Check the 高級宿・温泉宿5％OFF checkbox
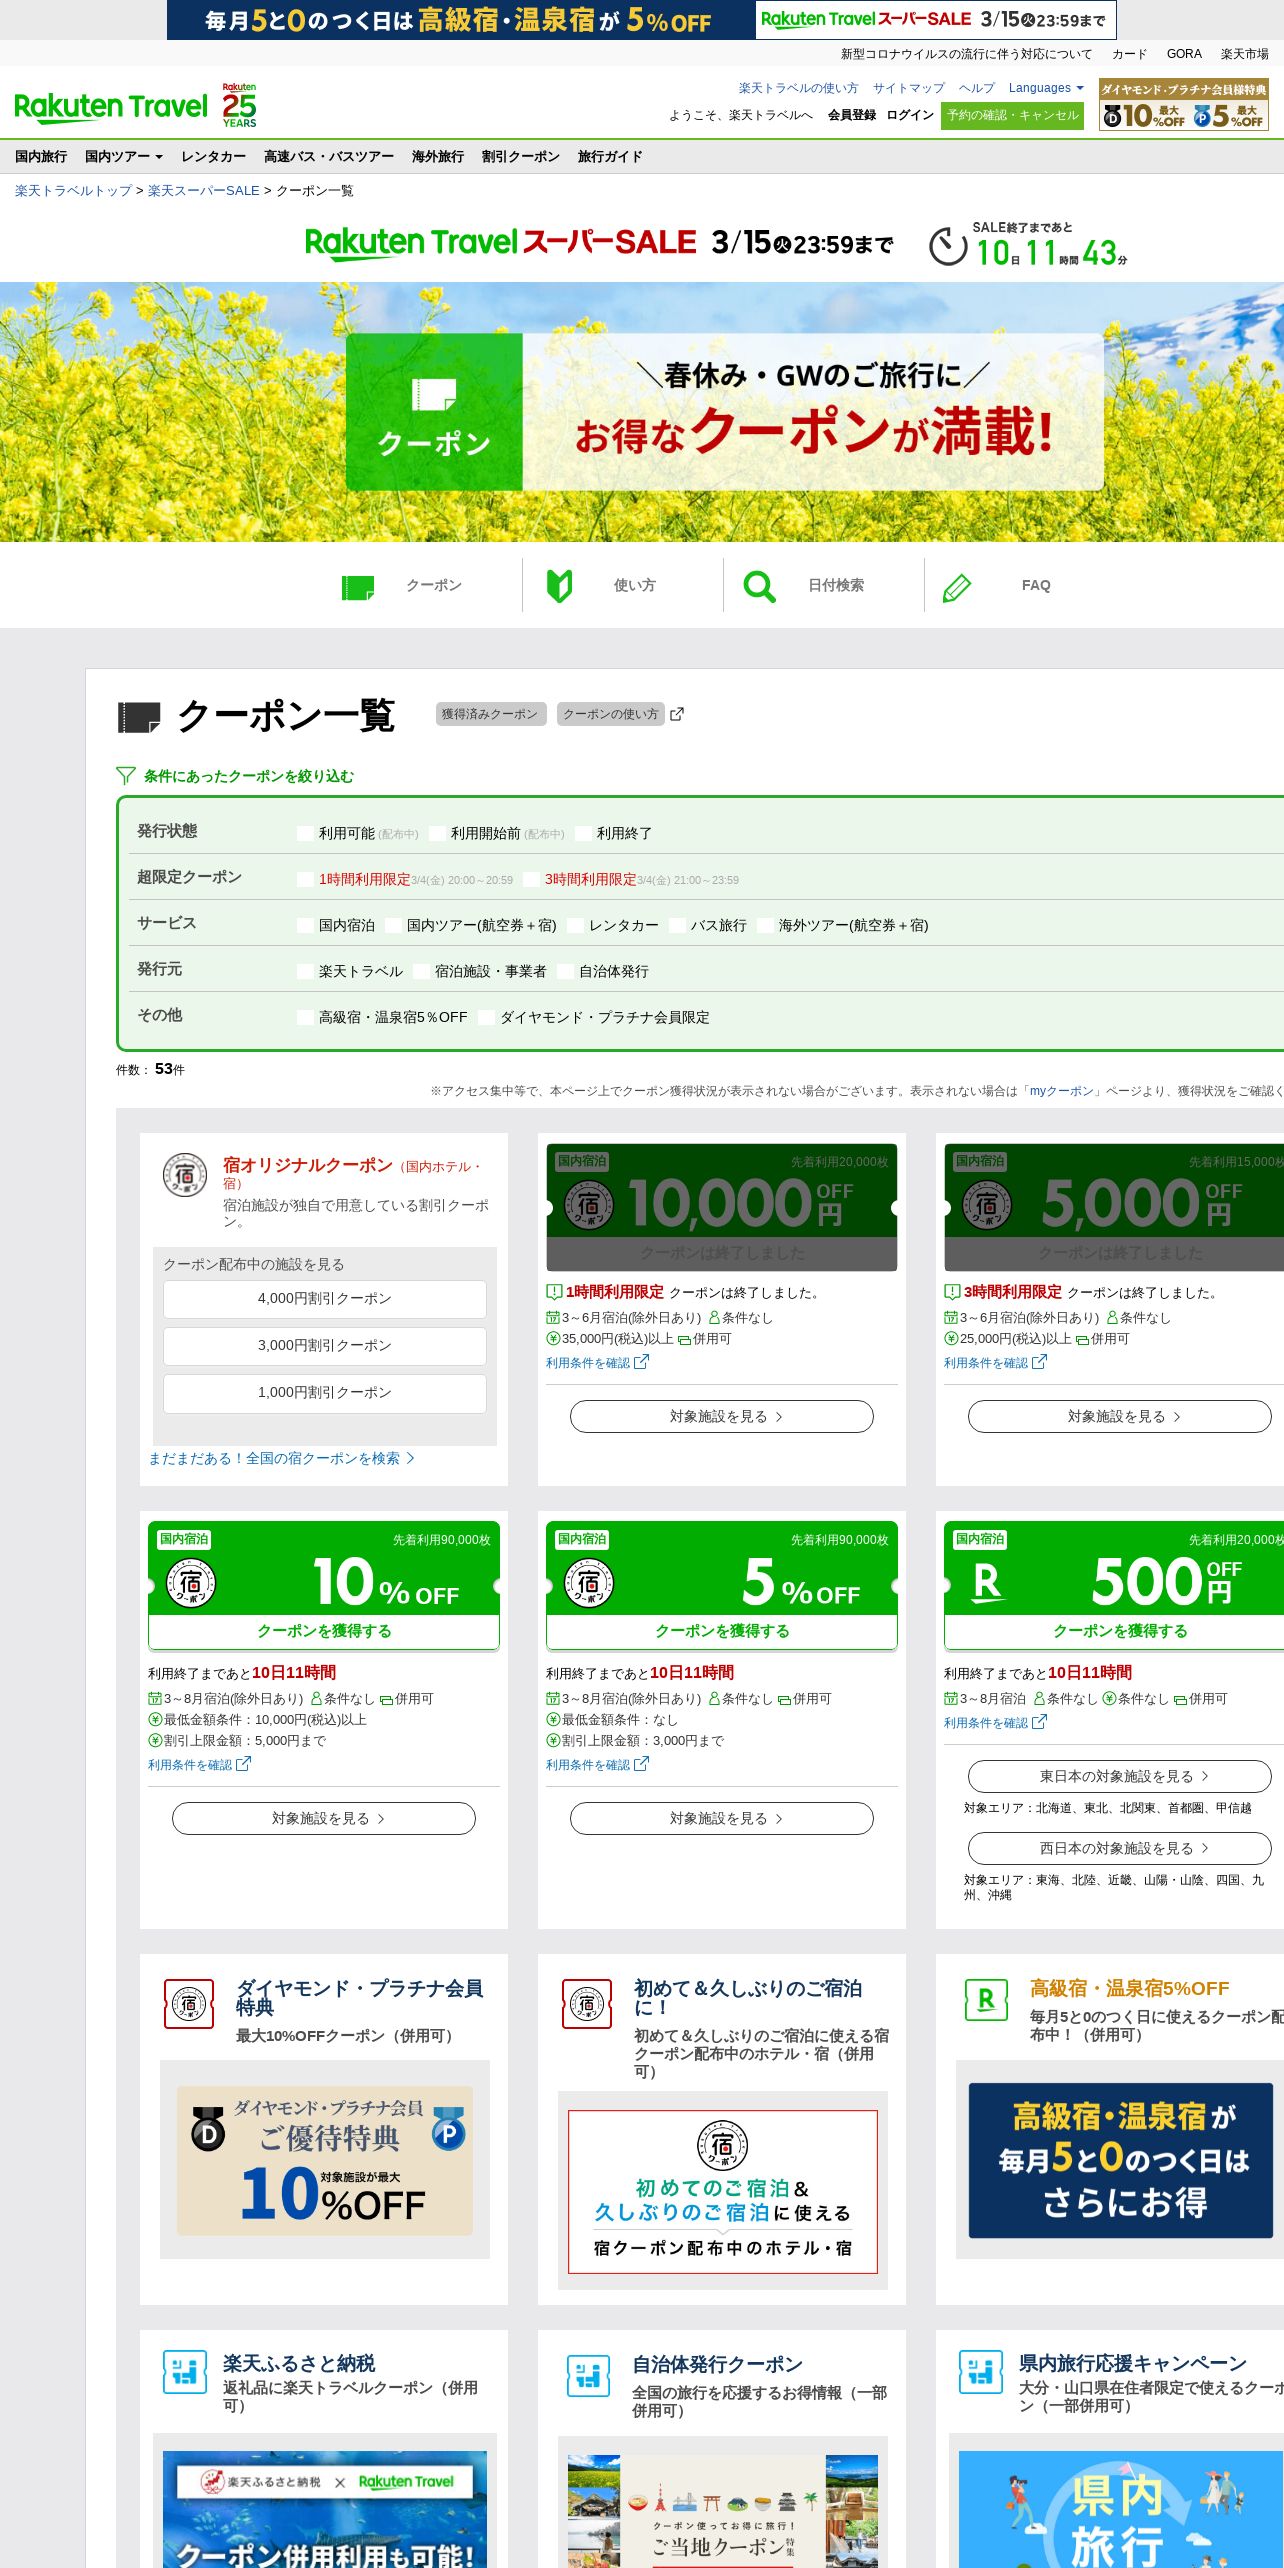The height and width of the screenshot is (2568, 1284). point(305,1017)
